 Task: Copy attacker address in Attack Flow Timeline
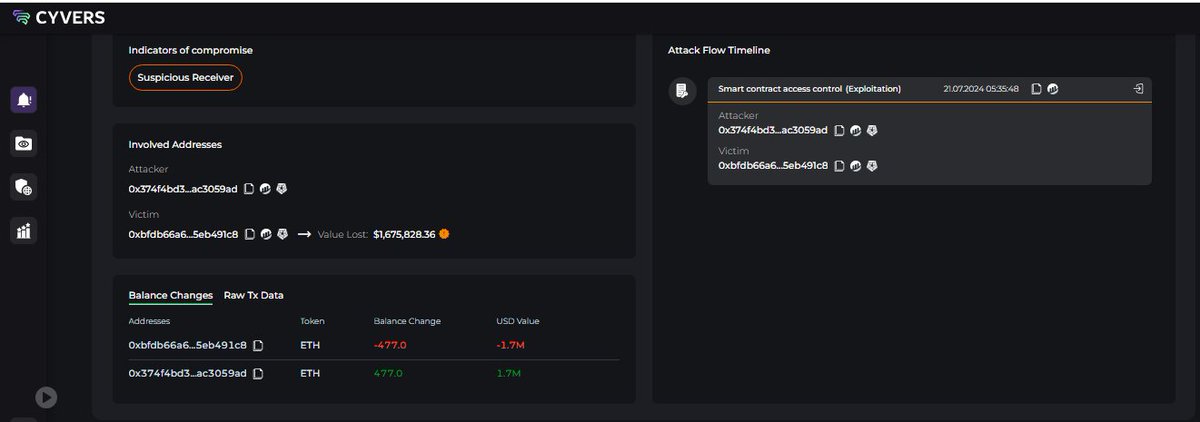(840, 130)
